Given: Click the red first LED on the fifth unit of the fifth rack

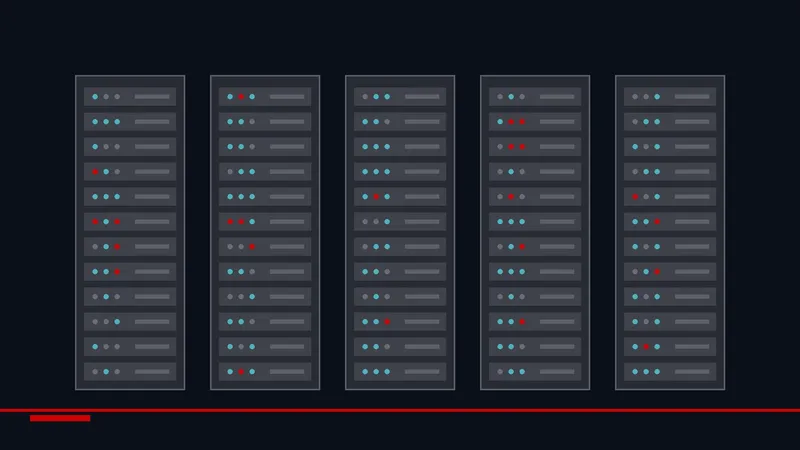Looking at the screenshot, I should coord(635,196).
